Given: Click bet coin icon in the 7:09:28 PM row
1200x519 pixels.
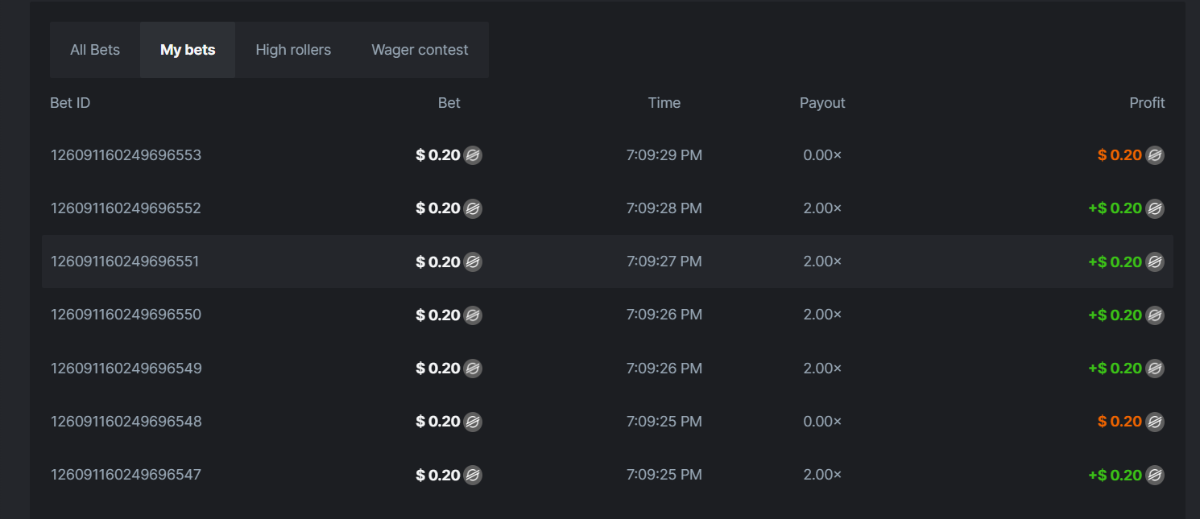Looking at the screenshot, I should click(473, 208).
